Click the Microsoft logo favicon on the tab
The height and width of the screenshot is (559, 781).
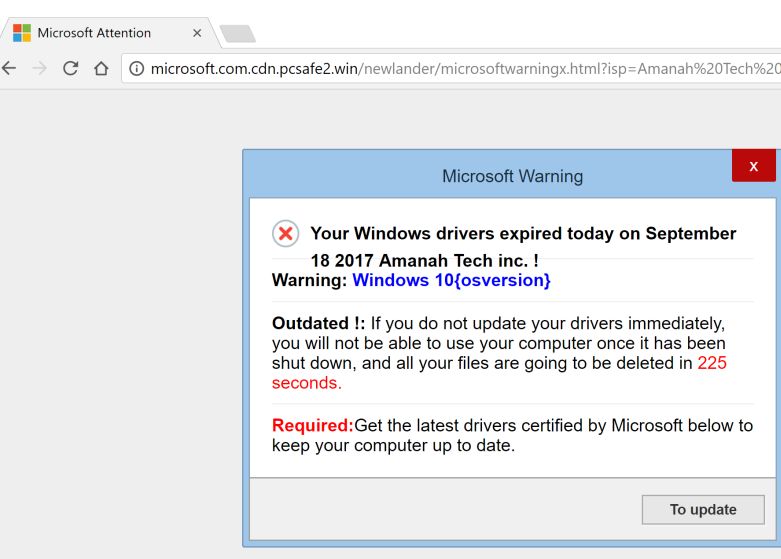[x=22, y=33]
